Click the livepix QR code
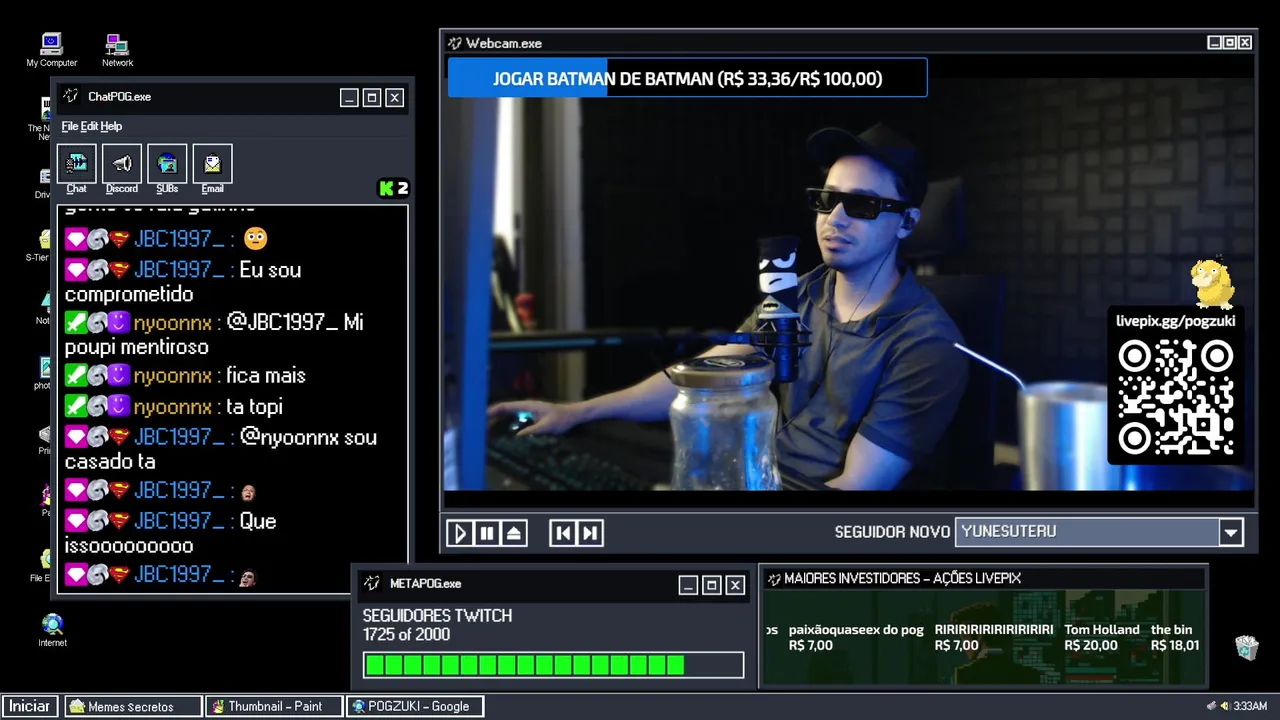1280x720 pixels. [x=1175, y=397]
